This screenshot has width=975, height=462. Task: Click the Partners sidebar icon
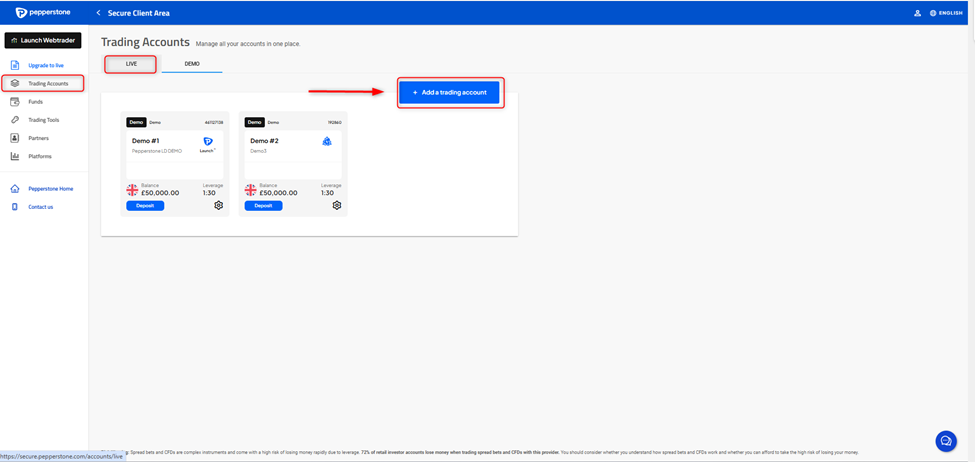[15, 138]
